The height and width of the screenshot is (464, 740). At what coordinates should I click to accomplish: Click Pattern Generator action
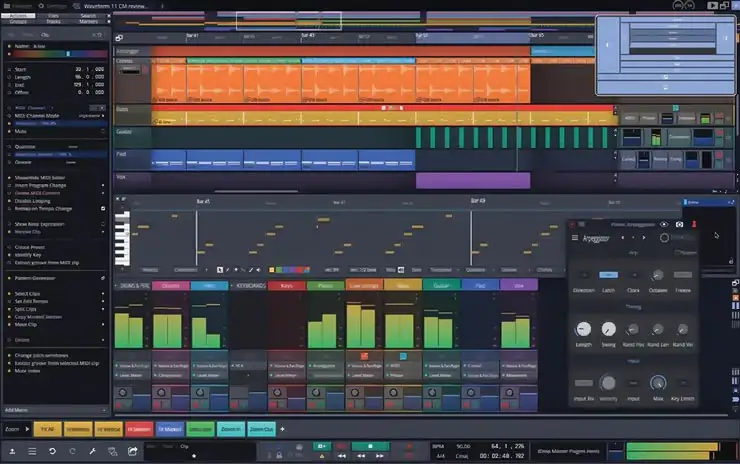(x=35, y=278)
